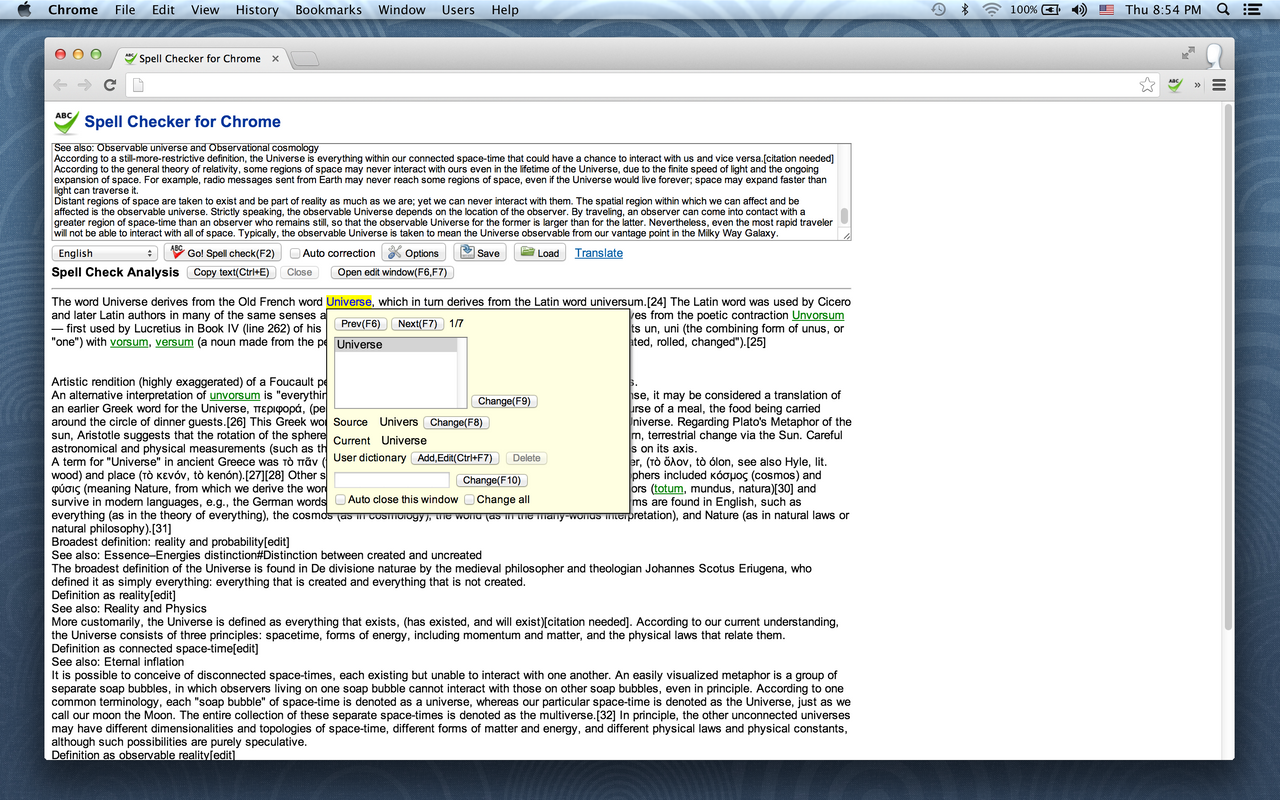This screenshot has width=1280, height=800.
Task: Open Spotlight search from the menu bar
Action: click(x=1222, y=9)
